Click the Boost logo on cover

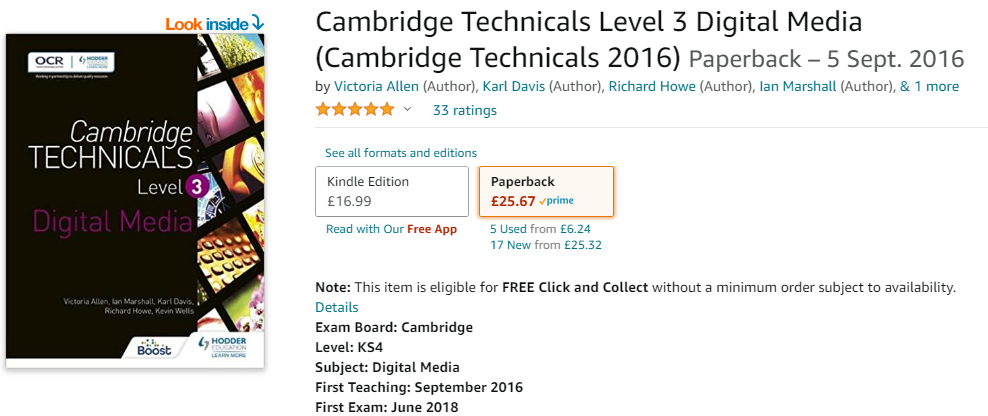coord(154,347)
